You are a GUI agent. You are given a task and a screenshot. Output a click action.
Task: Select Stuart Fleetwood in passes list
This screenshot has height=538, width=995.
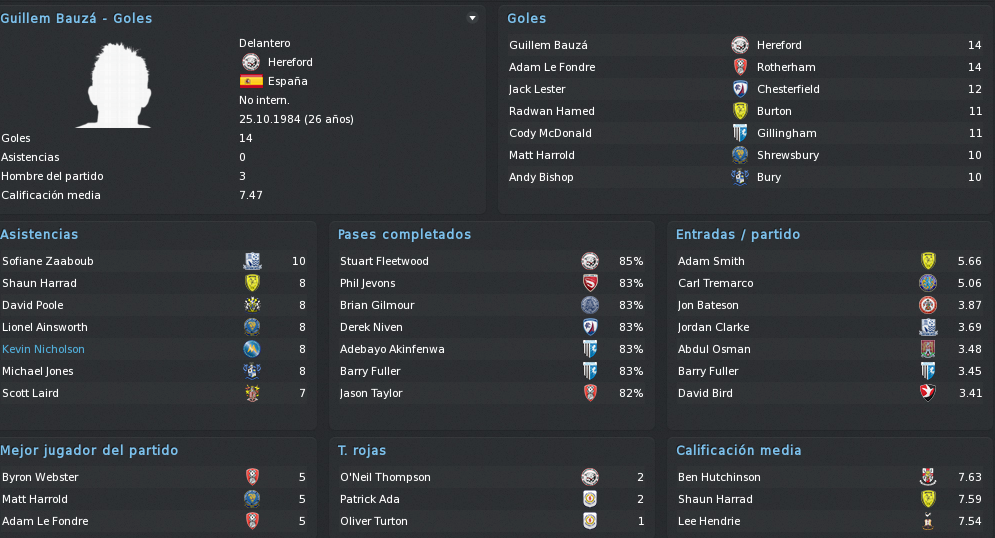pyautogui.click(x=384, y=261)
